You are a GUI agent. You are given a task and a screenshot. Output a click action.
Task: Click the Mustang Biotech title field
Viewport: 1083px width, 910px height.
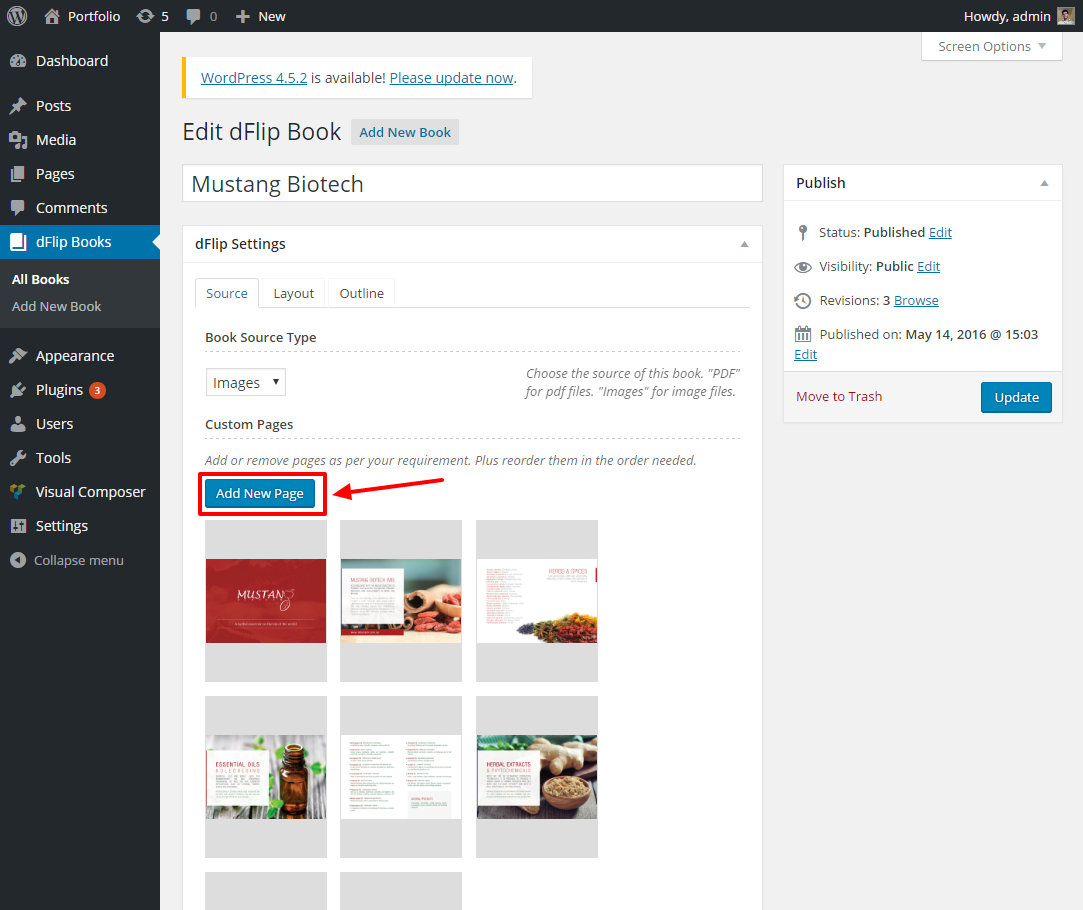coord(472,184)
